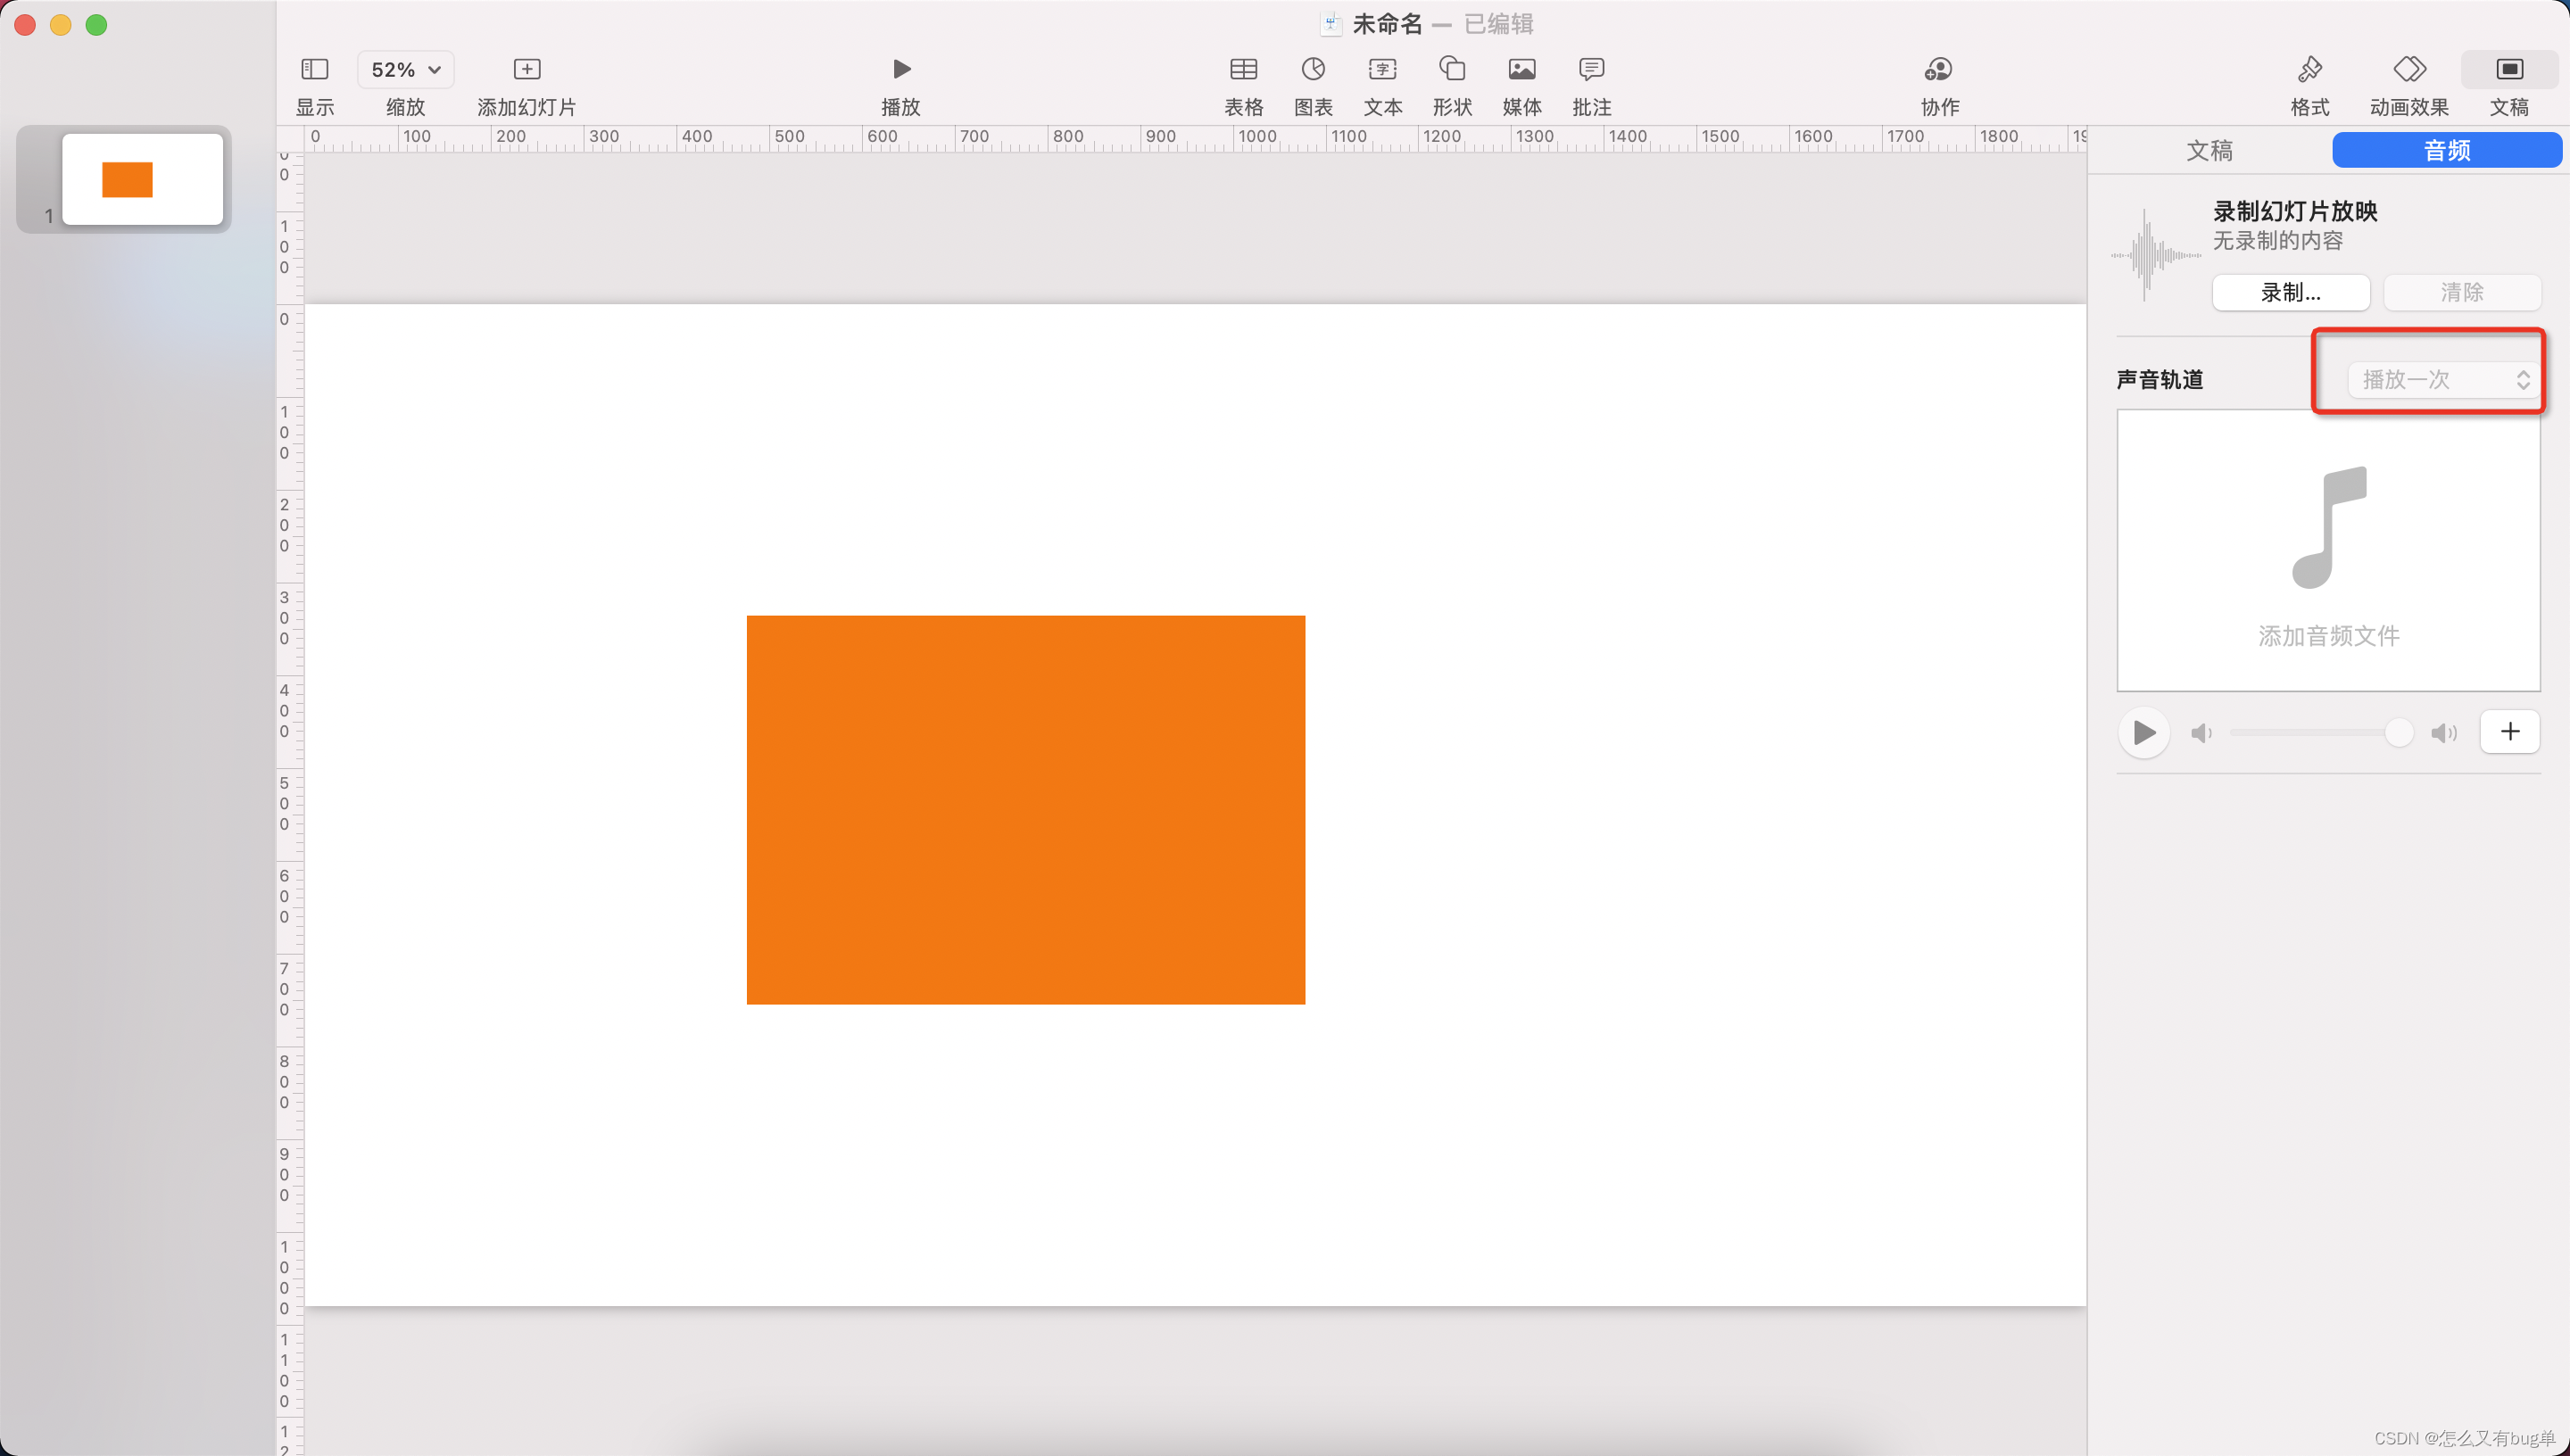Viewport: 2570px width, 1456px height.
Task: Open the Chart (图表) insert menu
Action: click(1312, 69)
